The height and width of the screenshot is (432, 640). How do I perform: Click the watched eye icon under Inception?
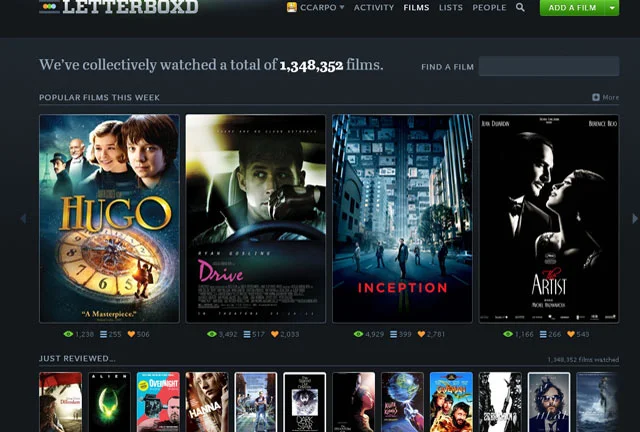358,334
